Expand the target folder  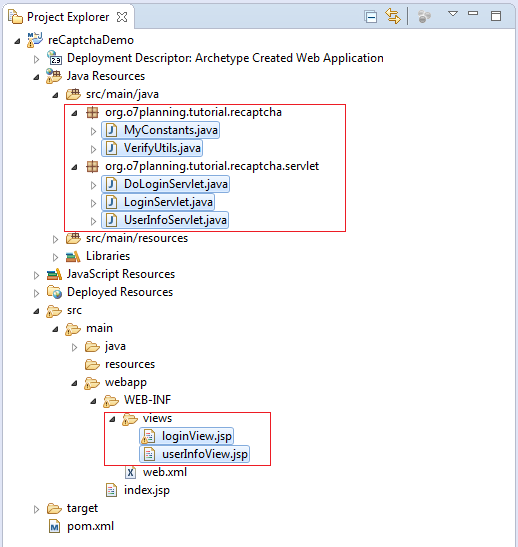(x=36, y=509)
